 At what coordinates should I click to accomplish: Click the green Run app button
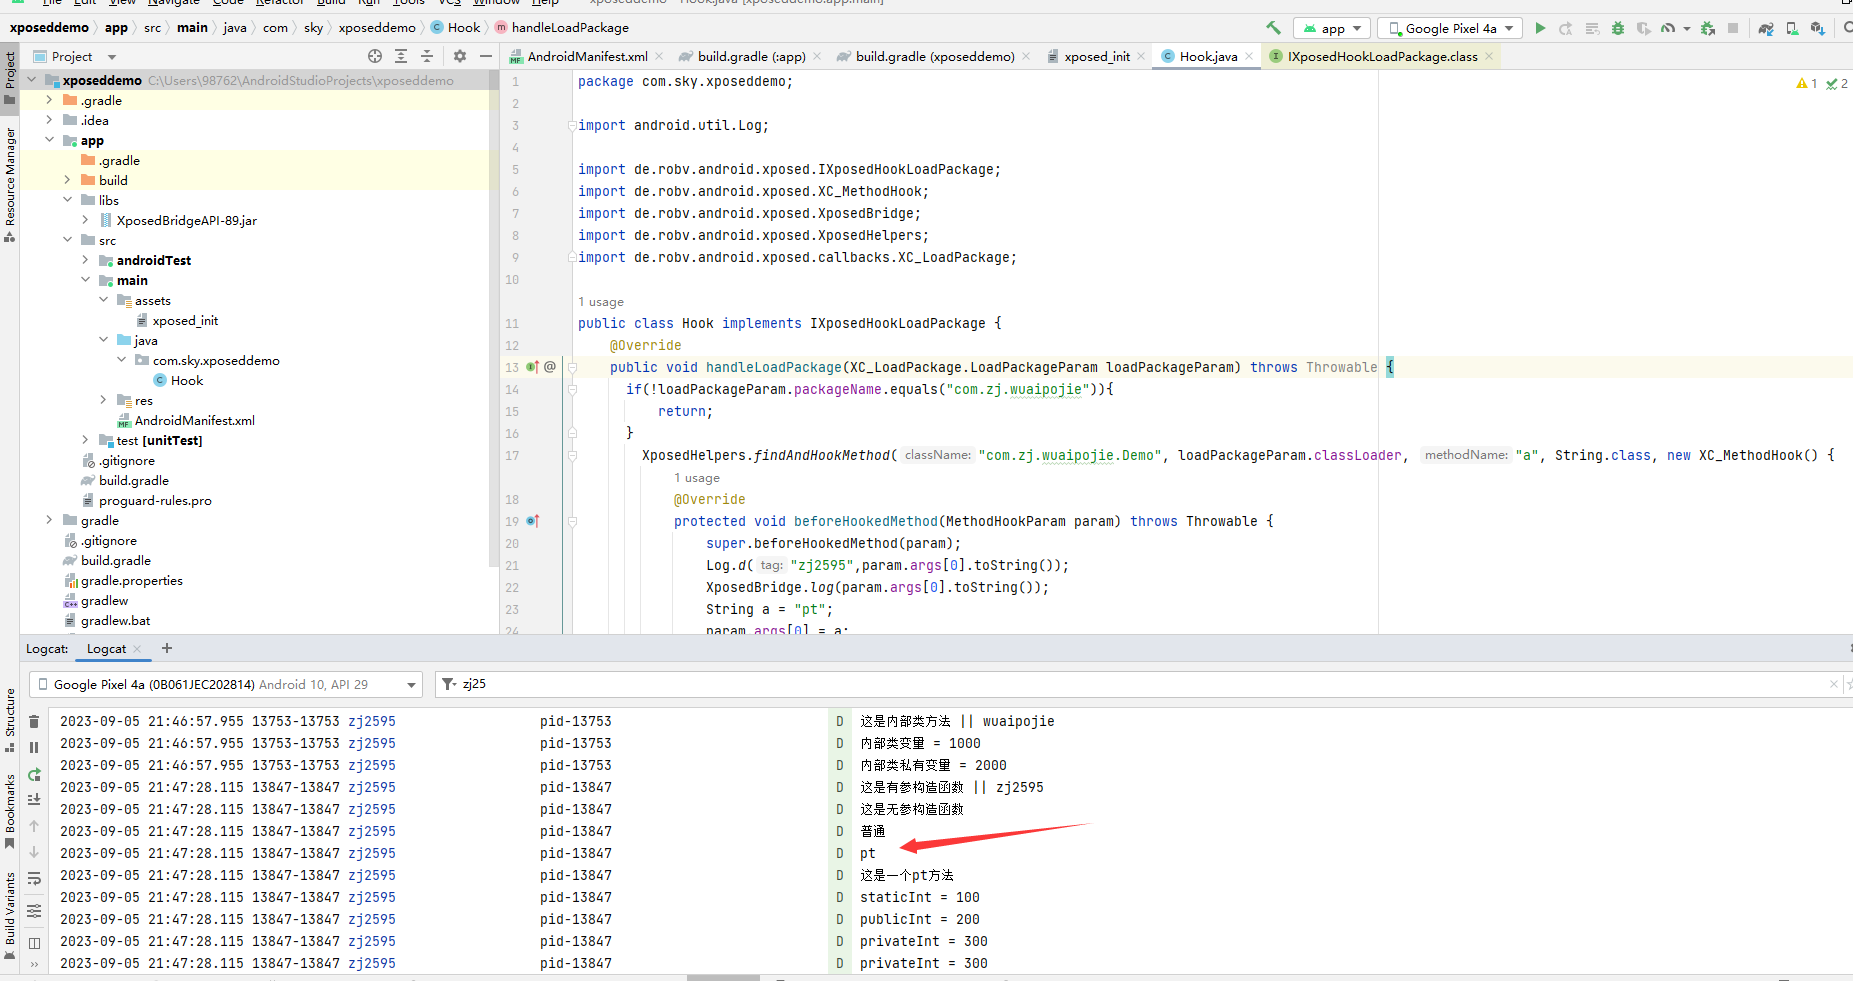[1540, 28]
